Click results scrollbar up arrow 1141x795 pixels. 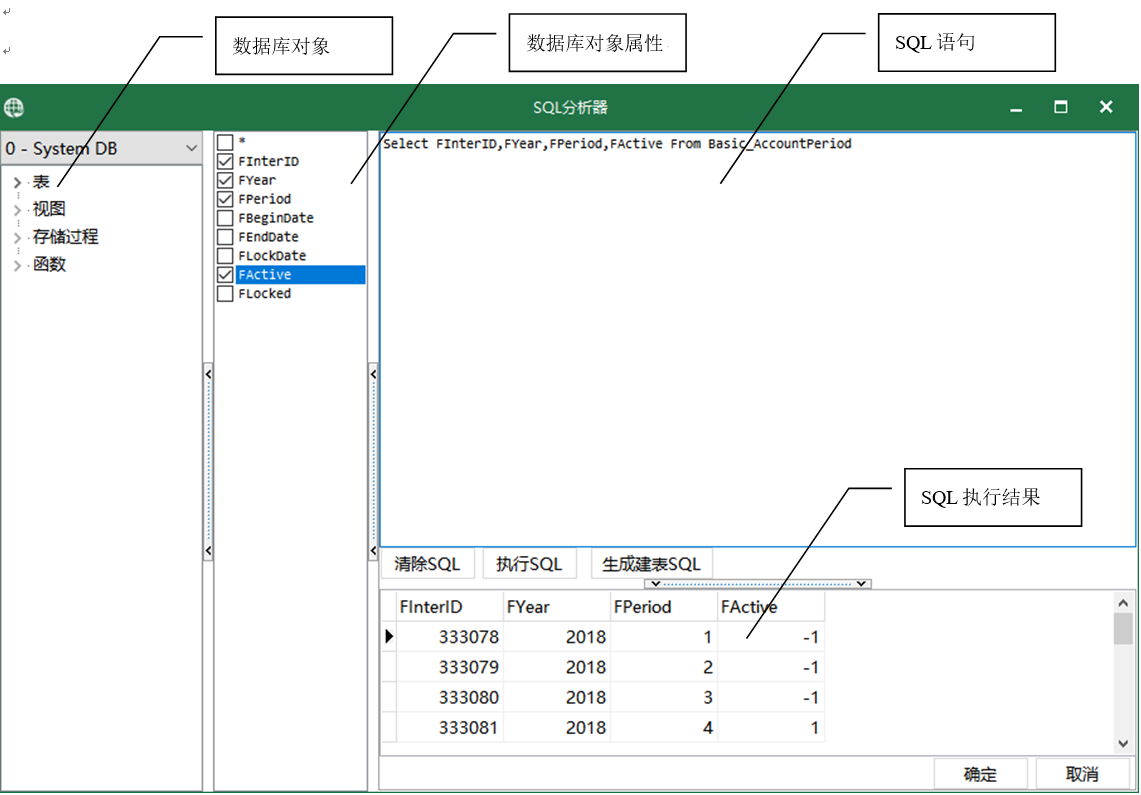[1123, 603]
